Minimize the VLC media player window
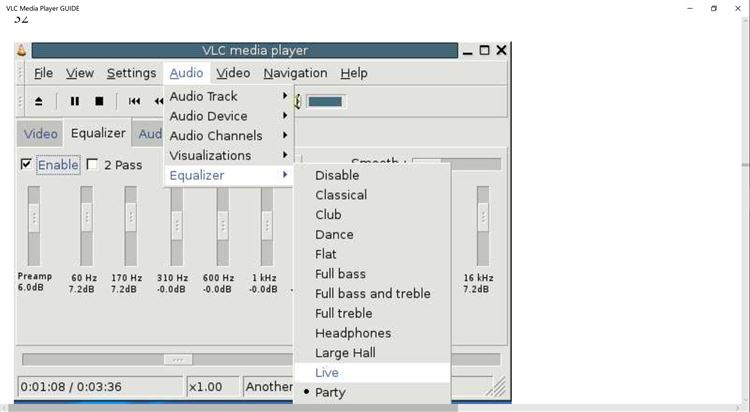Image resolution: width=750 pixels, height=412 pixels. (468, 51)
